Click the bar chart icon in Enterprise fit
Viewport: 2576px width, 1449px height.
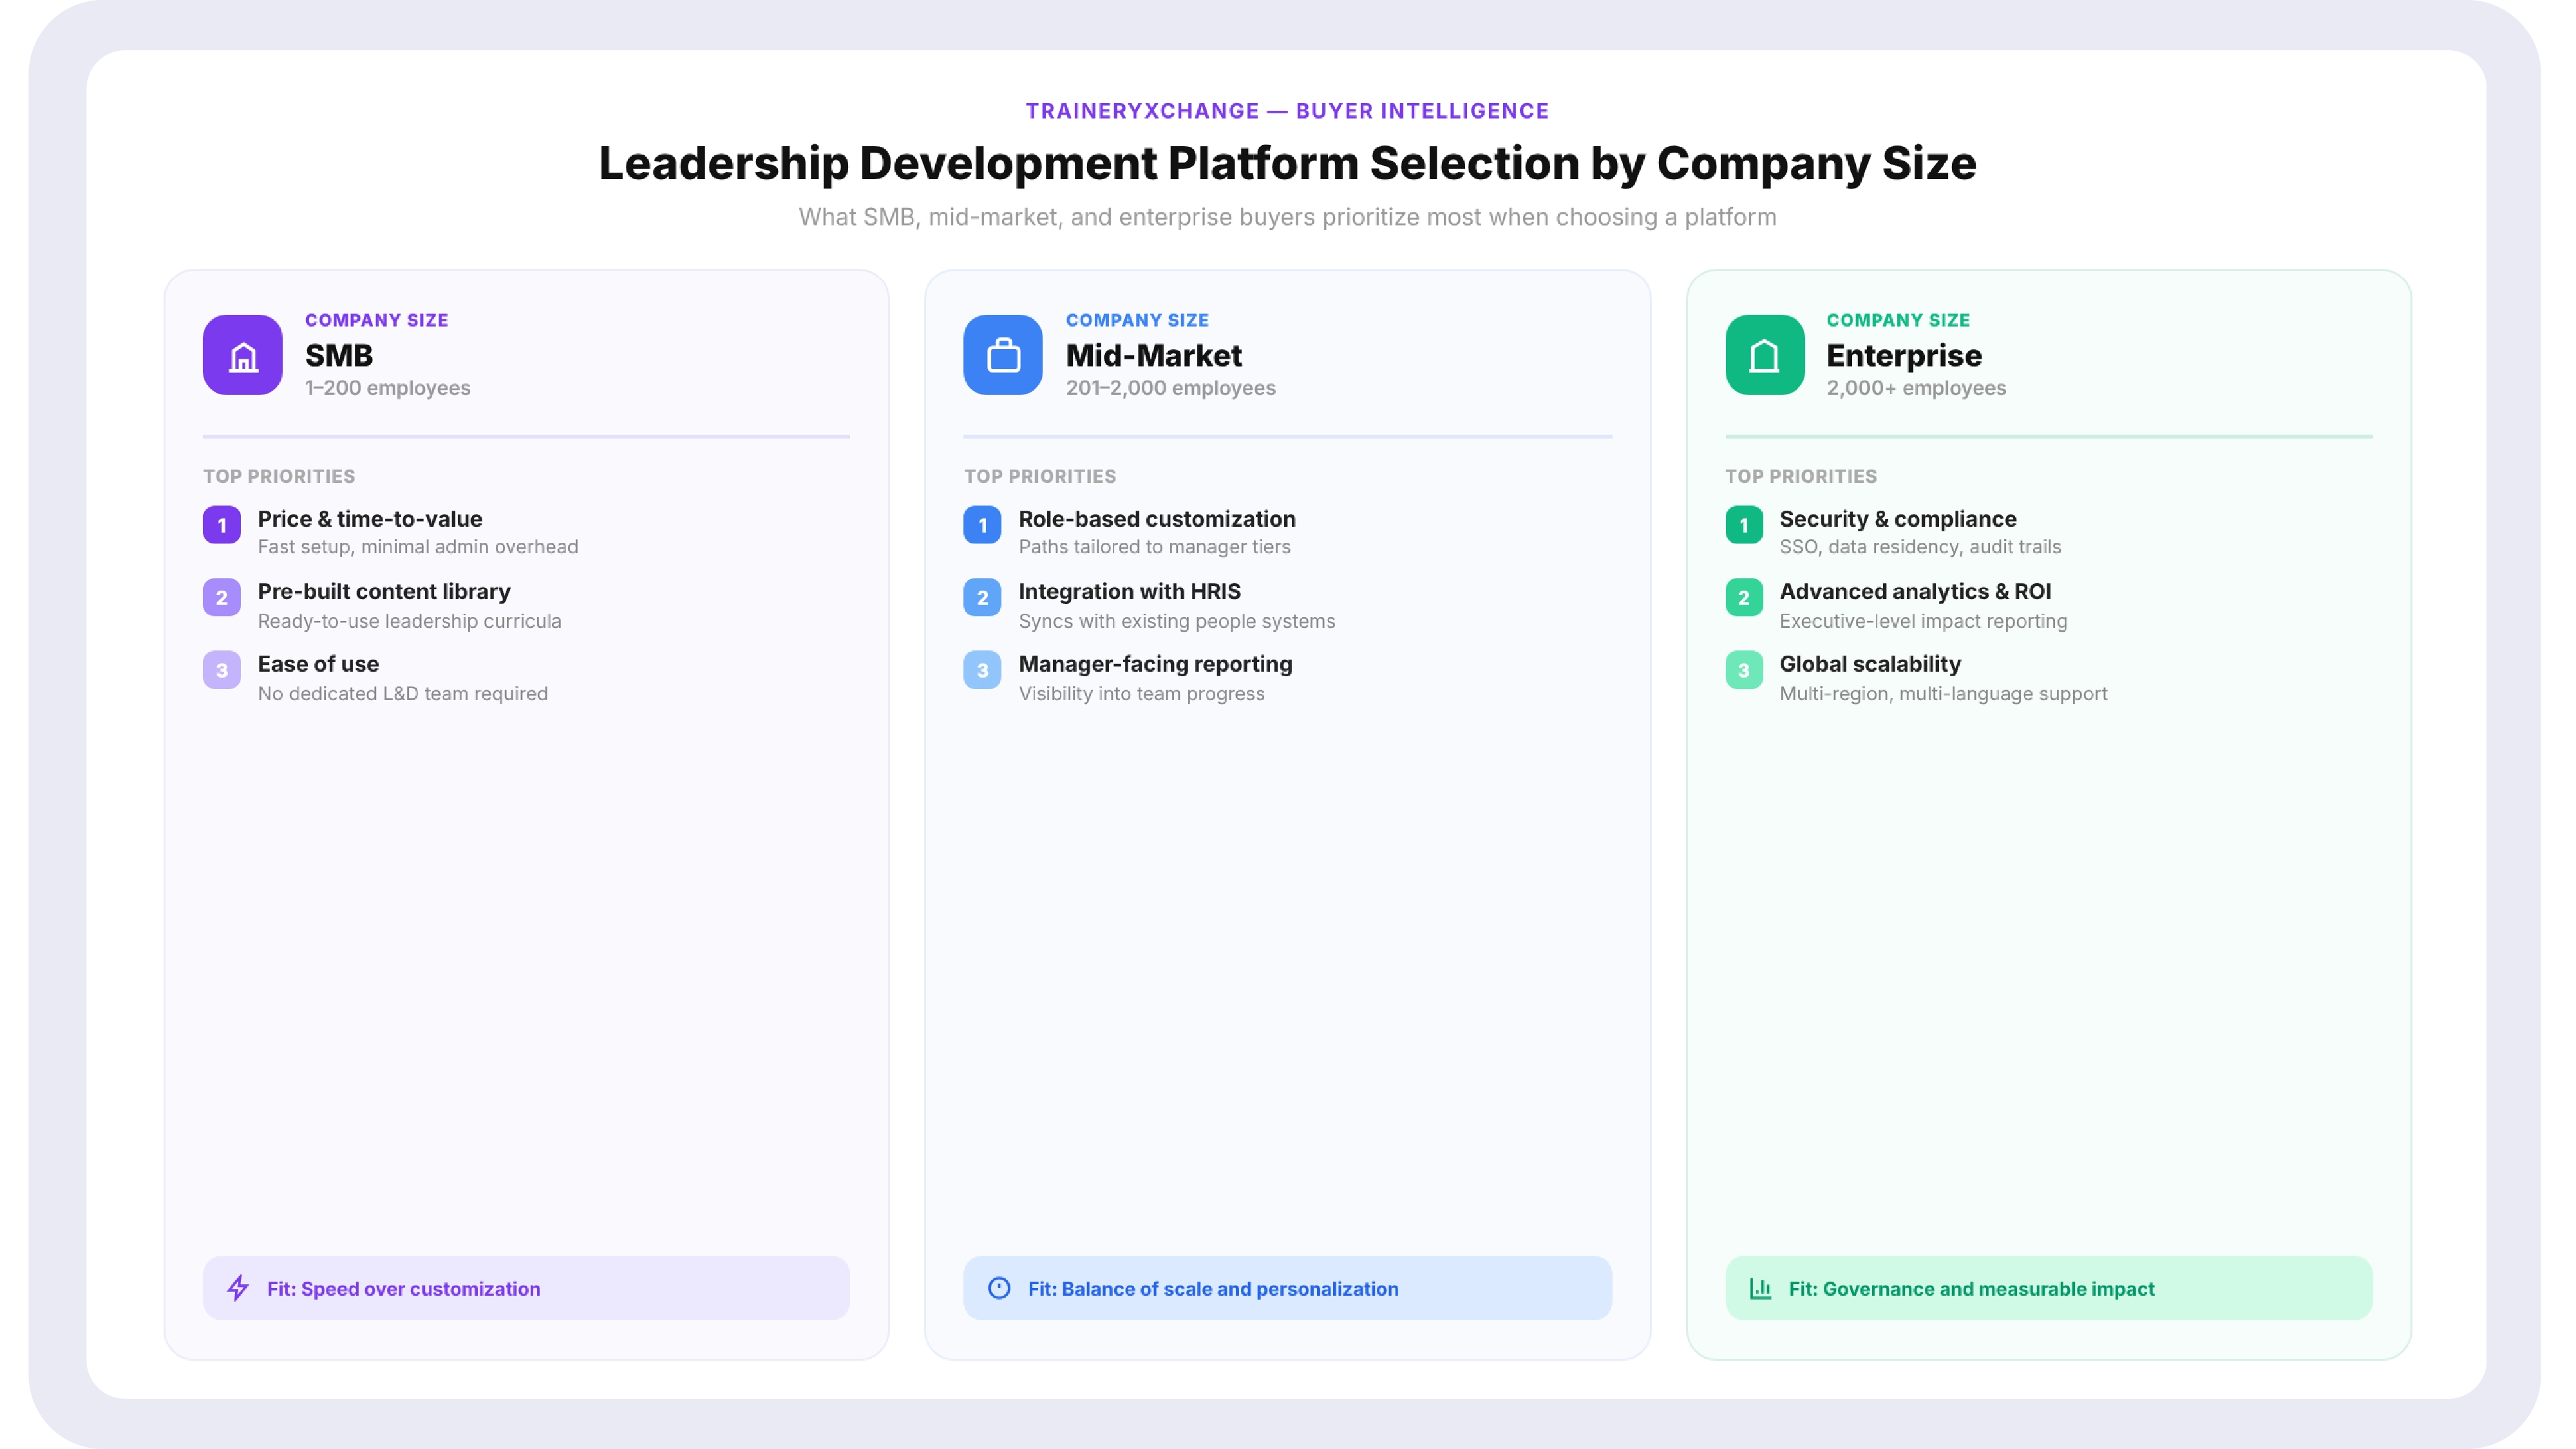click(x=1761, y=1288)
